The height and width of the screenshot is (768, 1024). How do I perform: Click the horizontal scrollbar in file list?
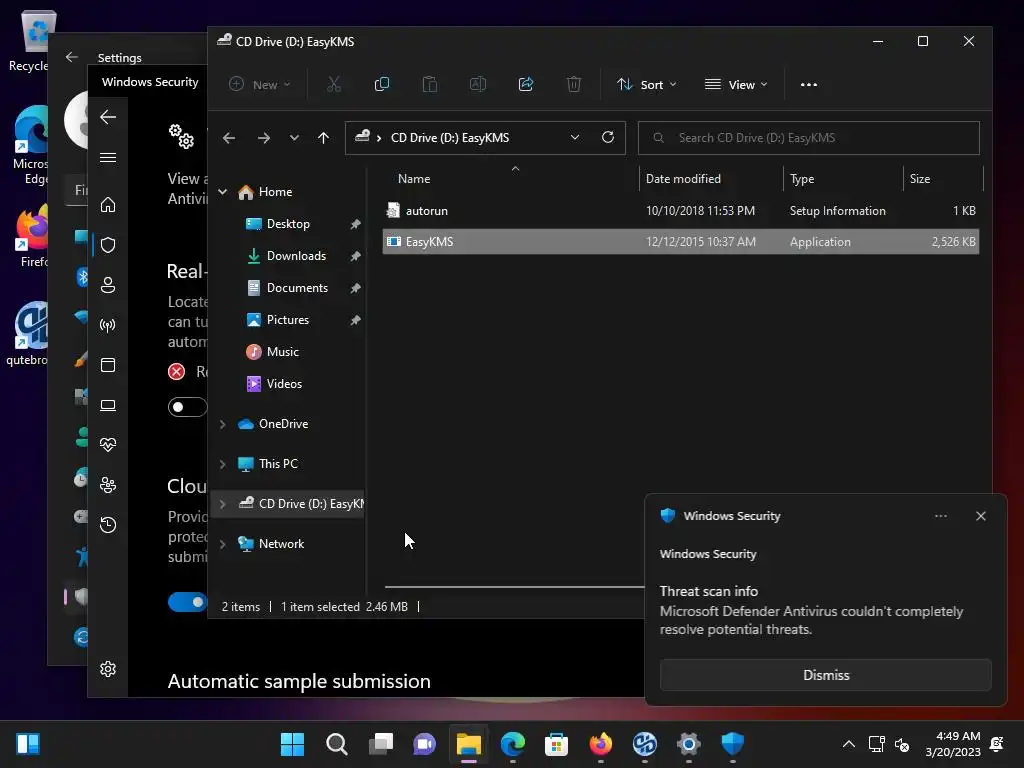pyautogui.click(x=514, y=586)
